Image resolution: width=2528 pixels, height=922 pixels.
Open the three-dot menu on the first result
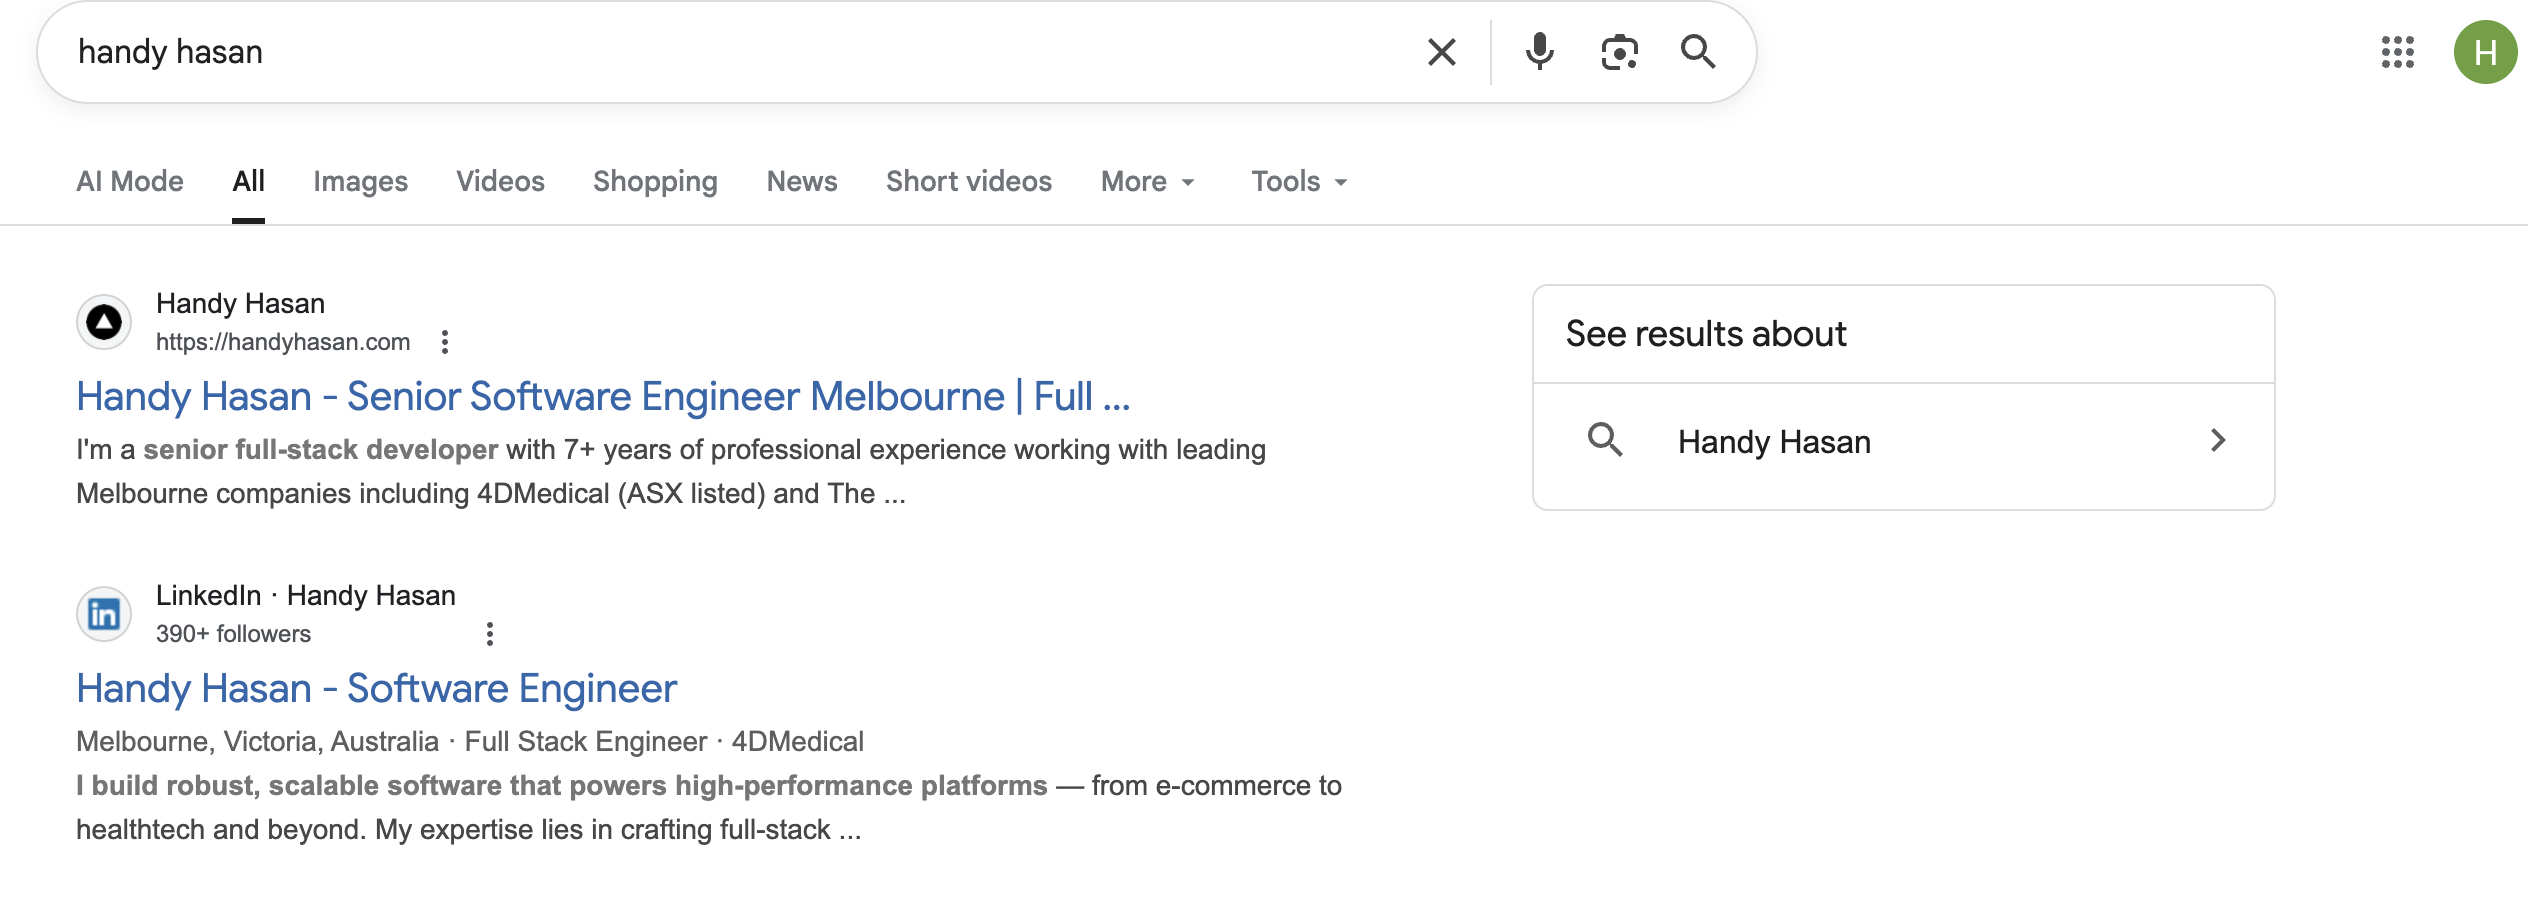444,341
